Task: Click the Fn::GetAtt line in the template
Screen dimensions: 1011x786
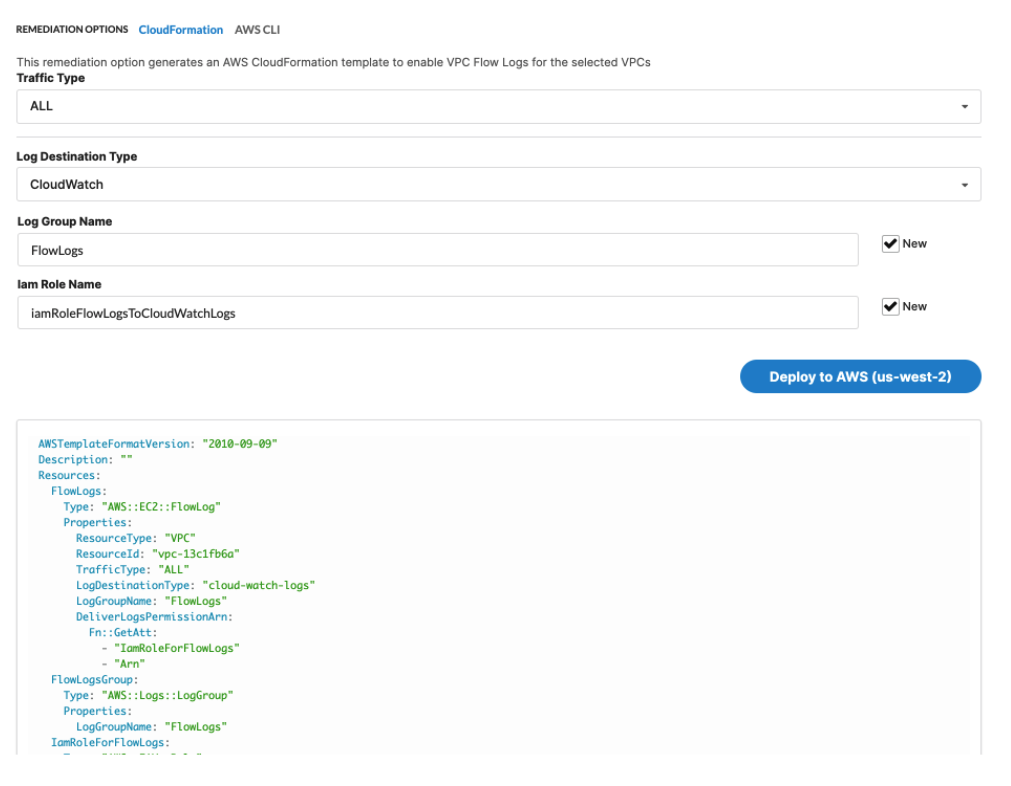Action: point(122,632)
